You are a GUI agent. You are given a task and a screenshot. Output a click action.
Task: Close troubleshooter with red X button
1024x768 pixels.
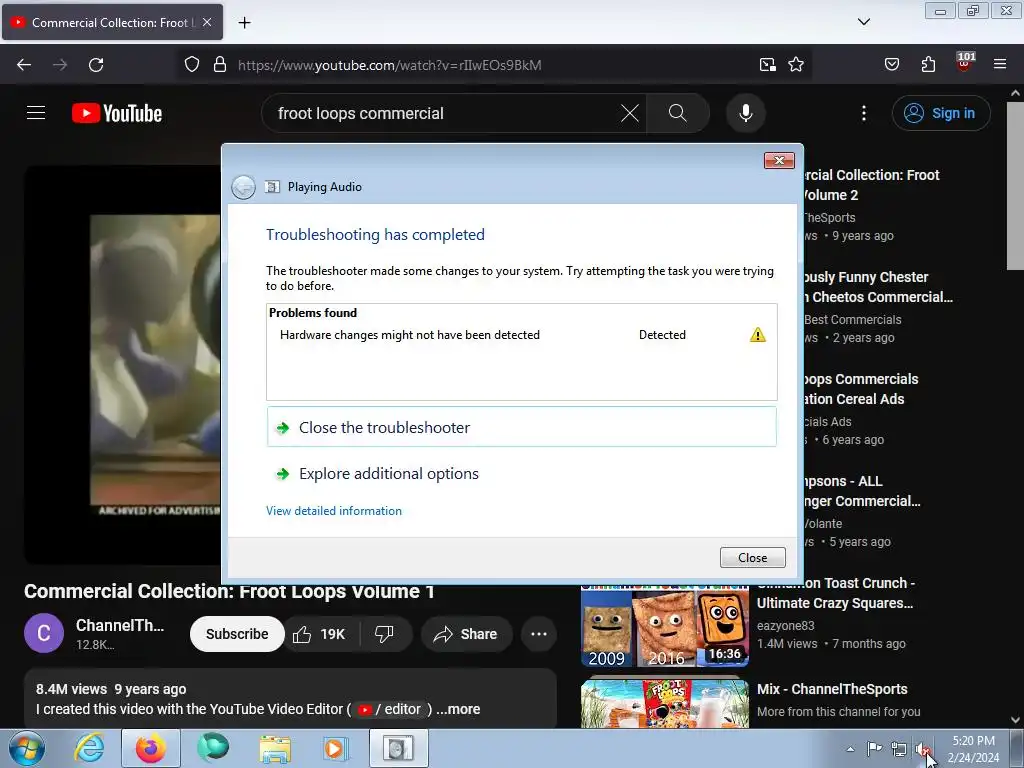coord(779,161)
